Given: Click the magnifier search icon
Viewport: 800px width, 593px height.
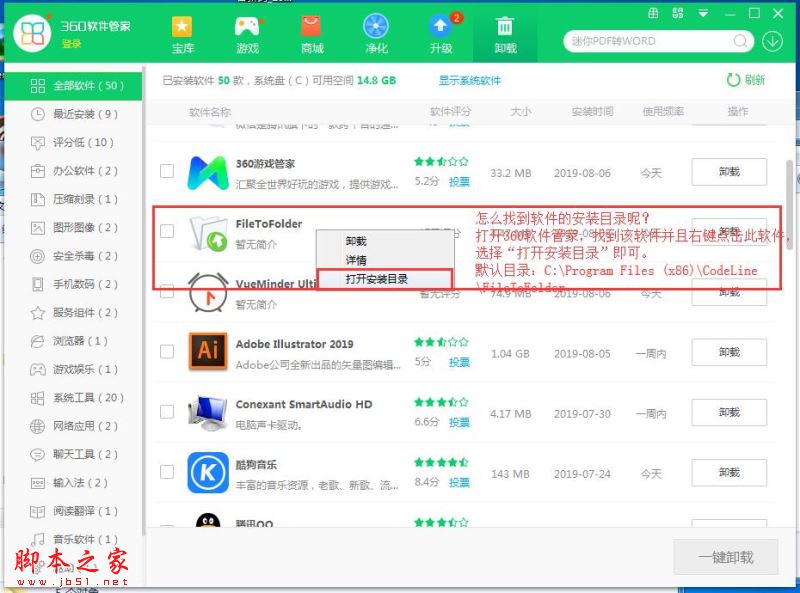Looking at the screenshot, I should pos(740,41).
